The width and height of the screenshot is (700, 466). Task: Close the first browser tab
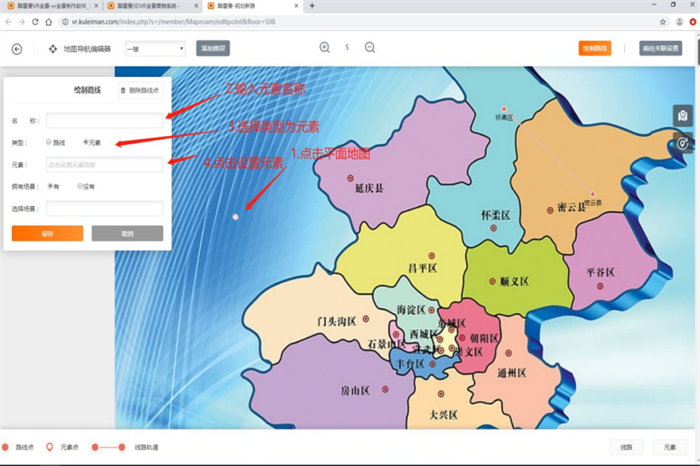coord(96,6)
